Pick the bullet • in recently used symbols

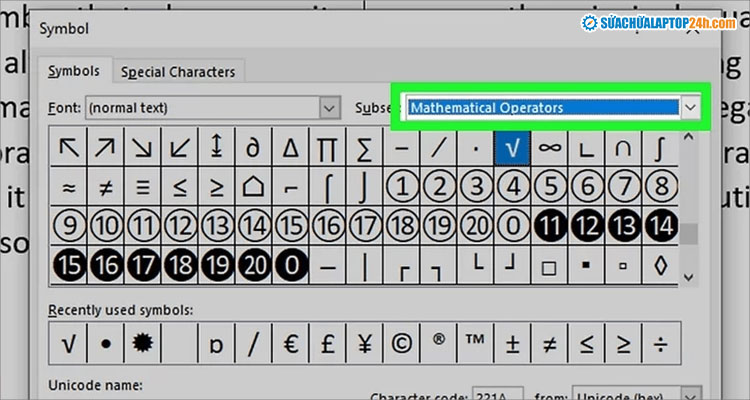[106, 344]
